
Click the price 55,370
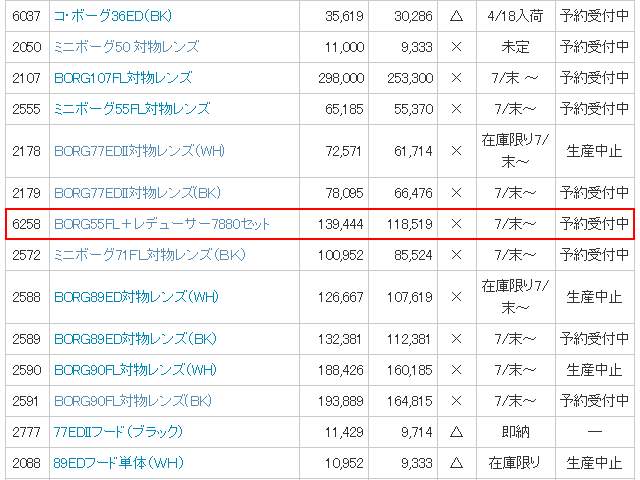[x=413, y=109]
